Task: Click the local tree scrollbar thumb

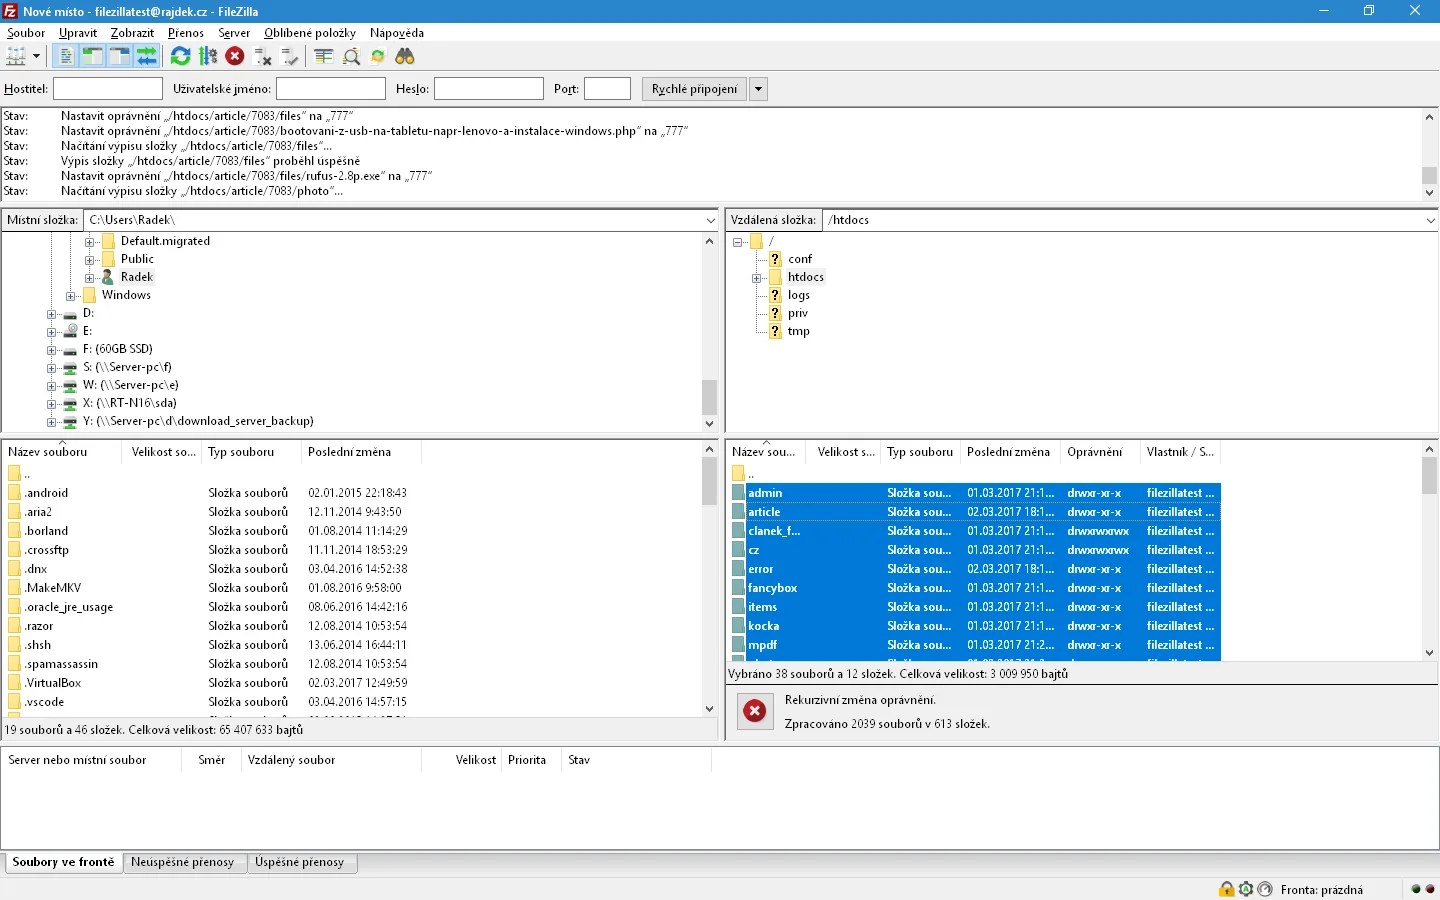Action: 710,397
